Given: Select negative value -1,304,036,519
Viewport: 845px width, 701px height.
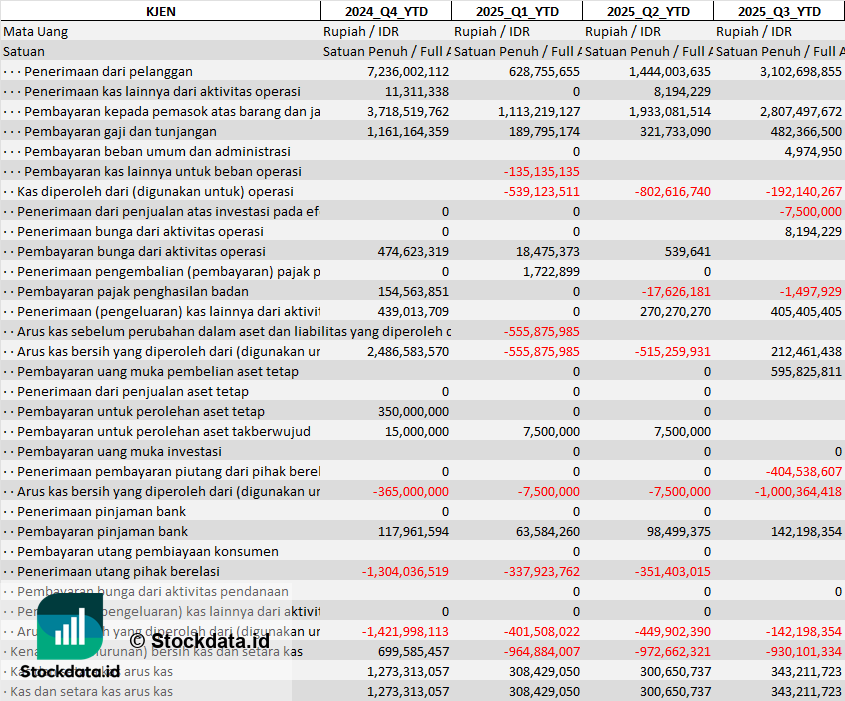Looking at the screenshot, I should point(405,571).
